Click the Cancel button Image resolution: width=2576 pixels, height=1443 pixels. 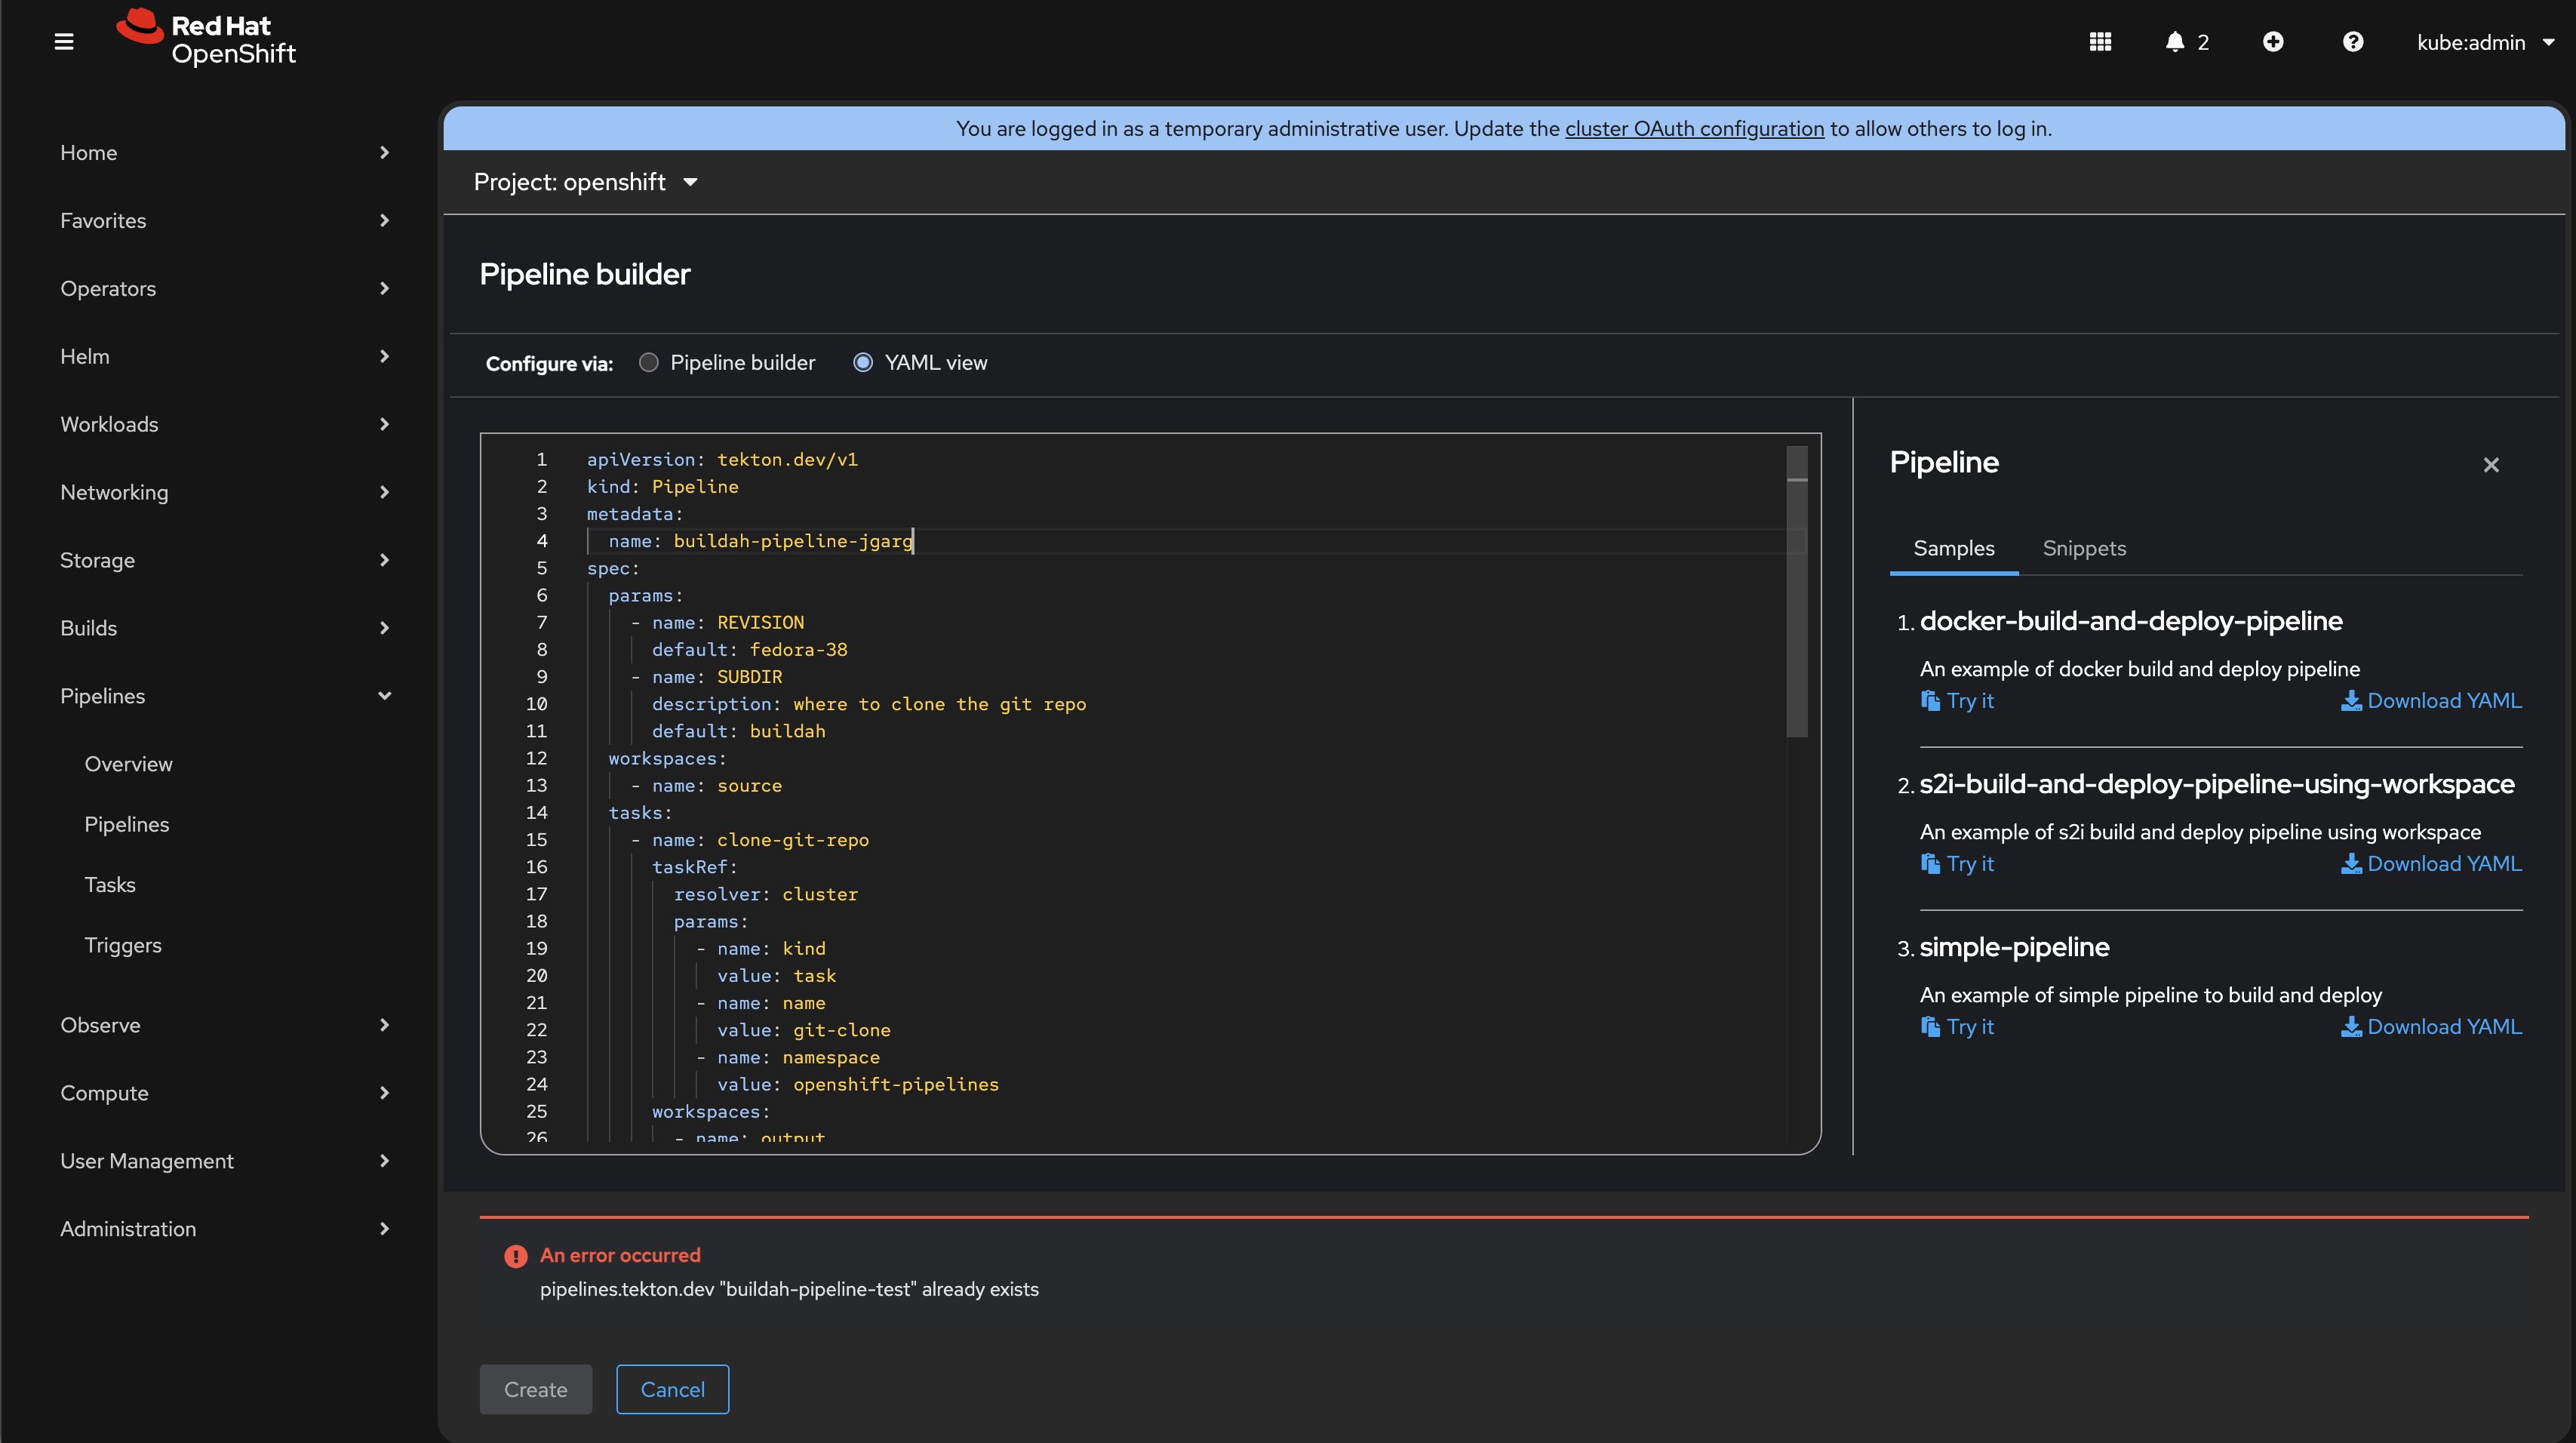click(x=672, y=1389)
